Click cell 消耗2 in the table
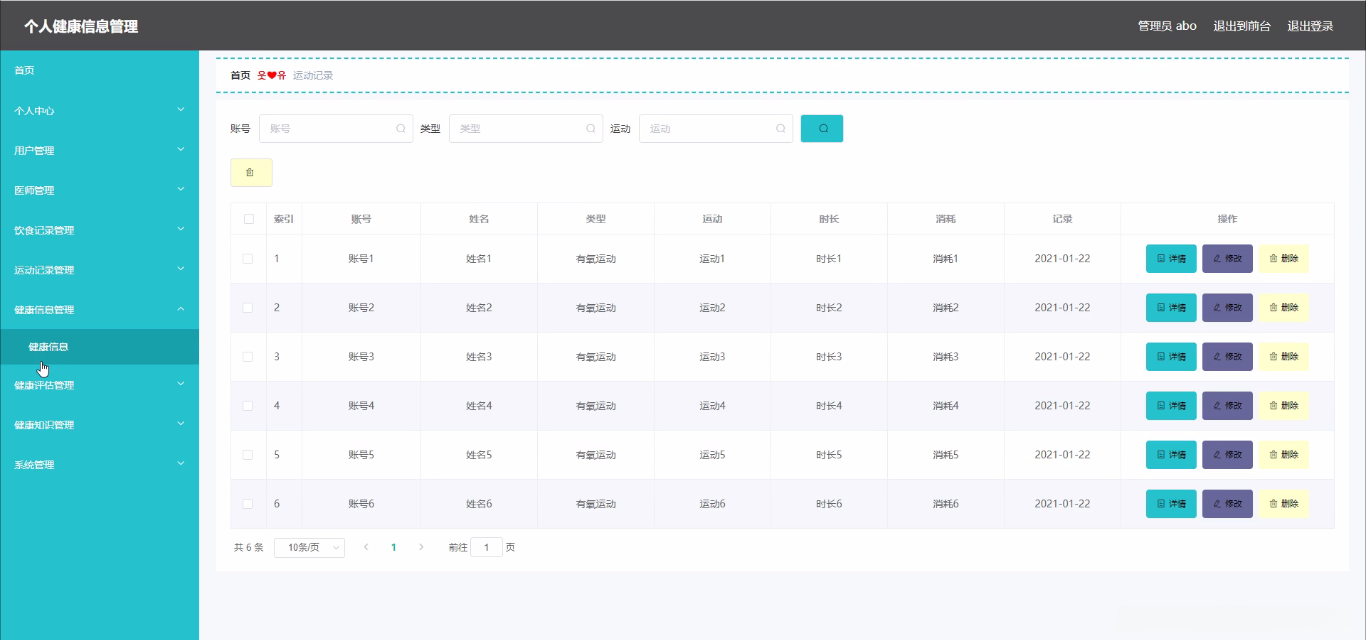The width and height of the screenshot is (1366, 640). (x=946, y=307)
